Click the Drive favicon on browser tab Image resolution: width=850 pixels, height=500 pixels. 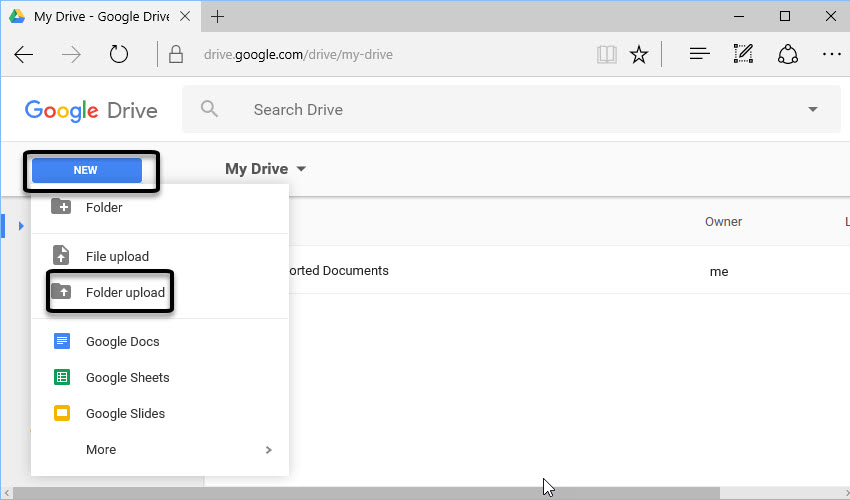tap(17, 16)
